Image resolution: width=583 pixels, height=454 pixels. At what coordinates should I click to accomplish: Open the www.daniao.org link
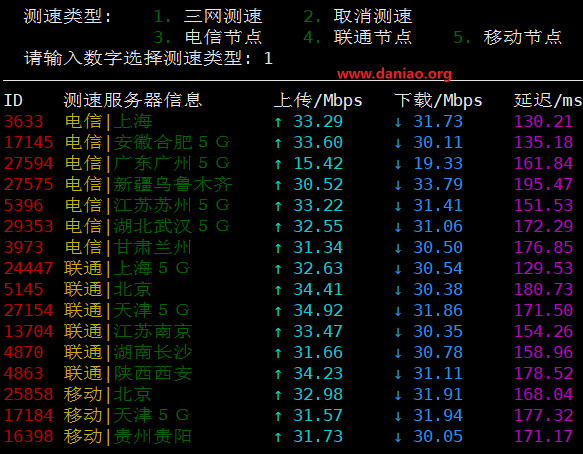tap(394, 74)
